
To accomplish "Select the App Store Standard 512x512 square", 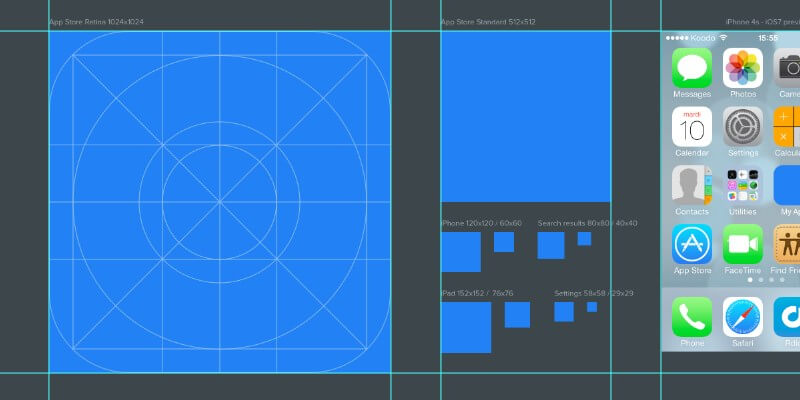I will (526, 117).
